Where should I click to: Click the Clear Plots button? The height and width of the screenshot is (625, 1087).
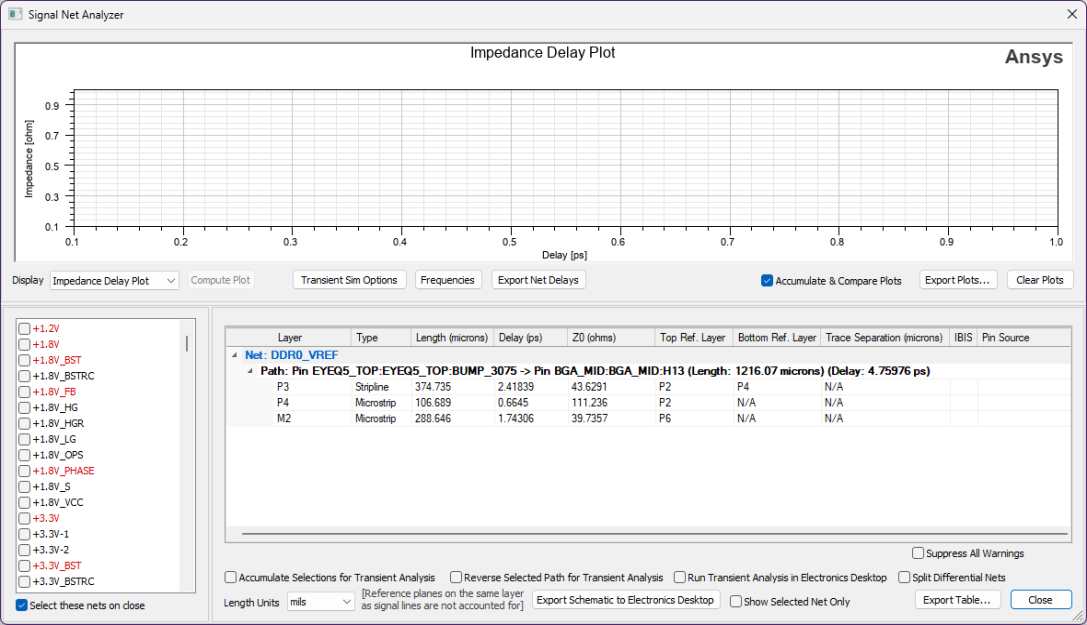point(1040,280)
